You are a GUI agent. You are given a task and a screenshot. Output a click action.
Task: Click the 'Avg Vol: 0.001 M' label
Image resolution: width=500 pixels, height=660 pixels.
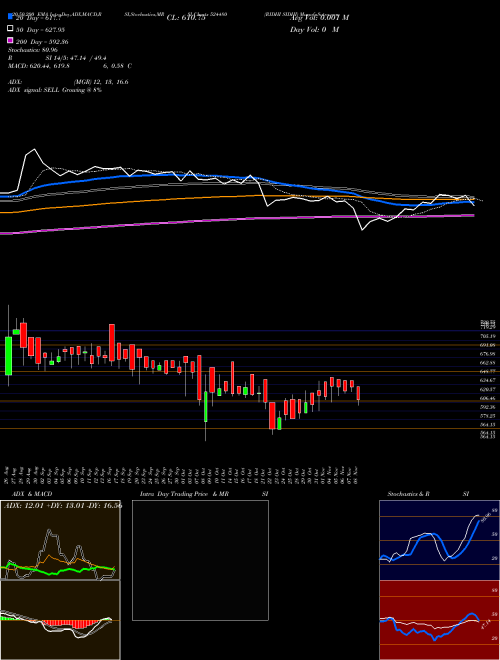pyautogui.click(x=319, y=17)
